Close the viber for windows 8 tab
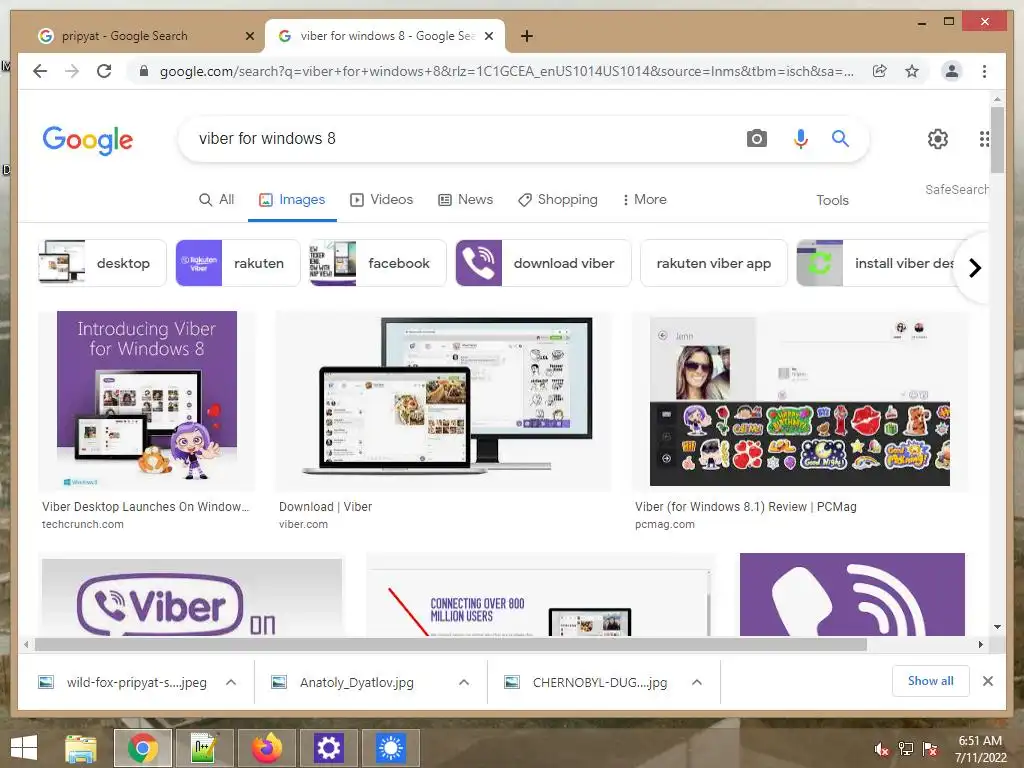The image size is (1024, 768). pos(488,36)
